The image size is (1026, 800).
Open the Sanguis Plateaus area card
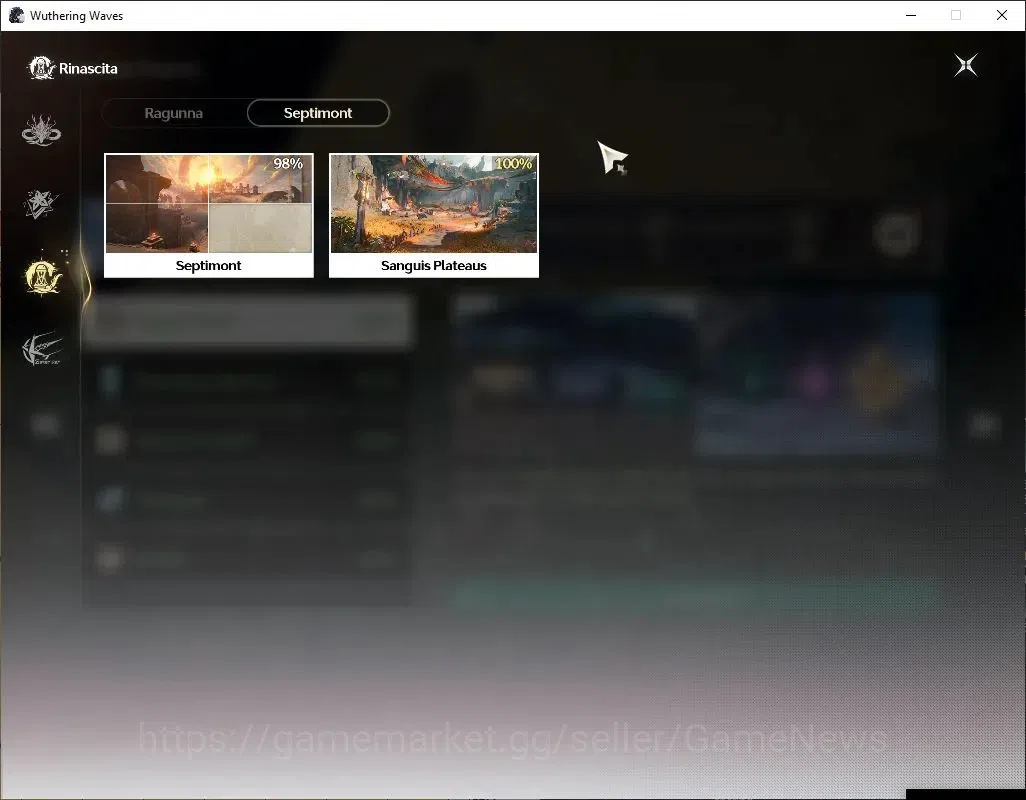click(434, 215)
